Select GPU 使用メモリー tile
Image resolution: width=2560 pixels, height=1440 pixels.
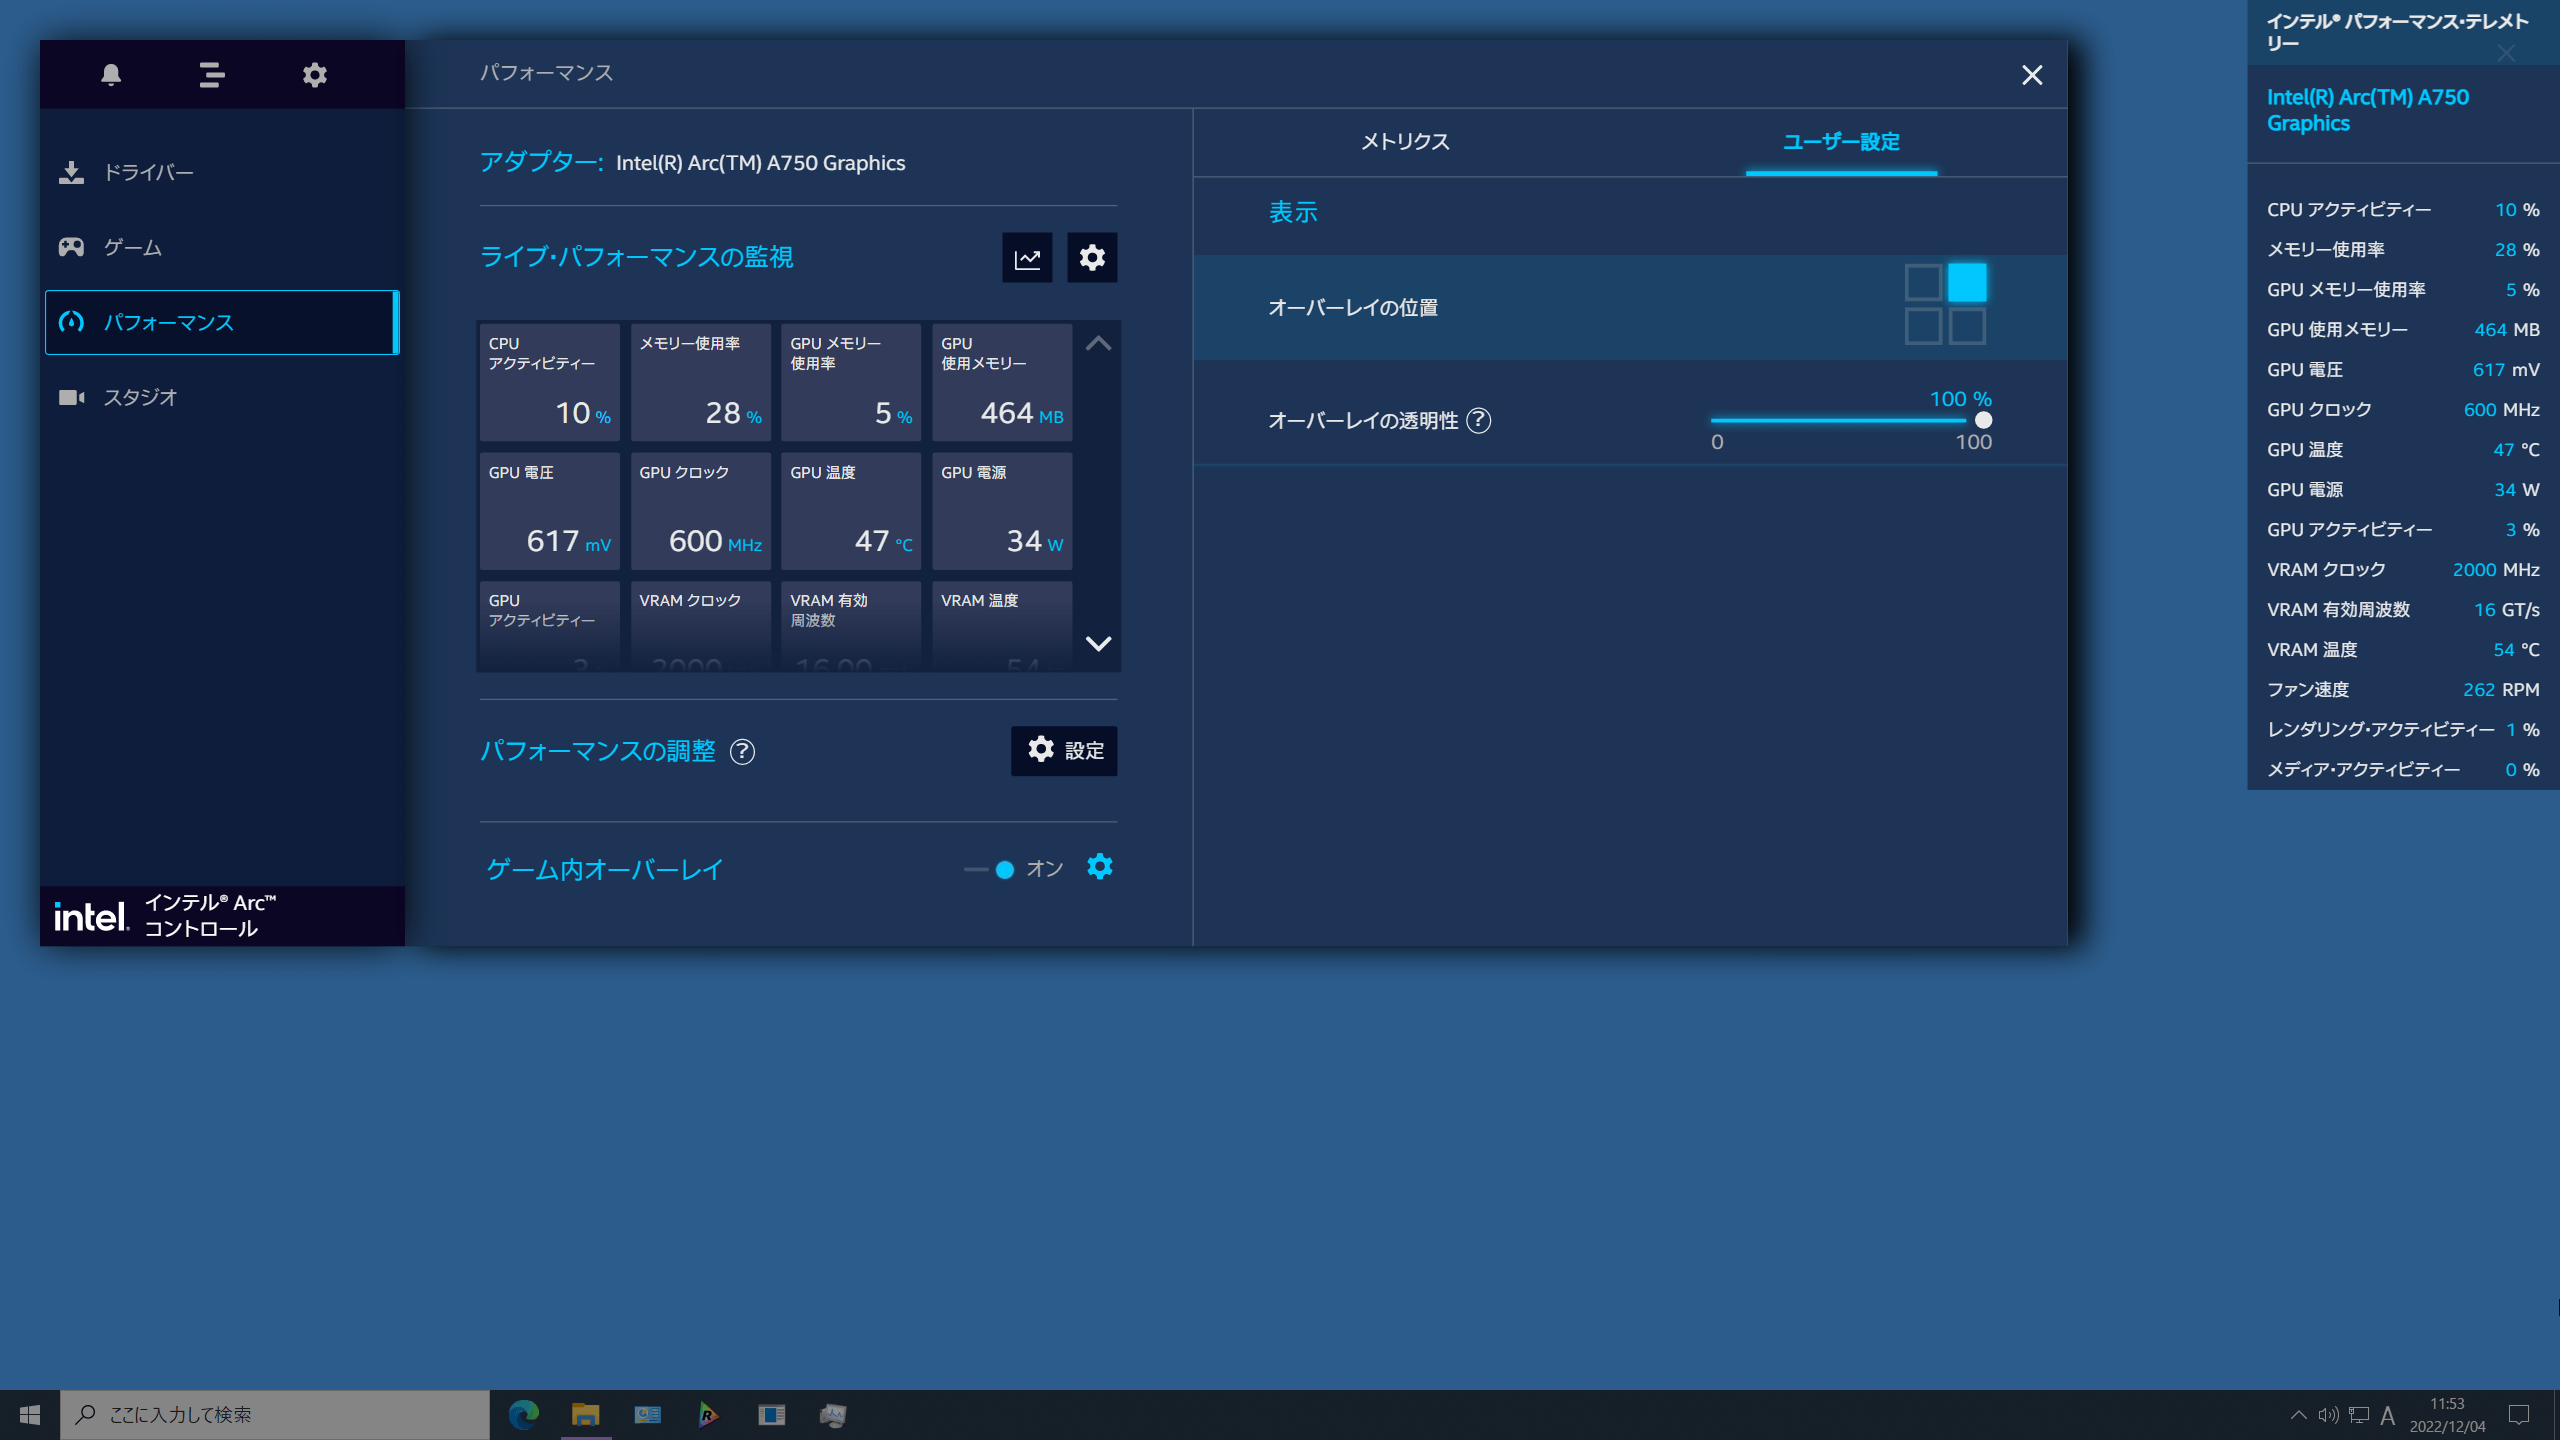tap(1002, 382)
